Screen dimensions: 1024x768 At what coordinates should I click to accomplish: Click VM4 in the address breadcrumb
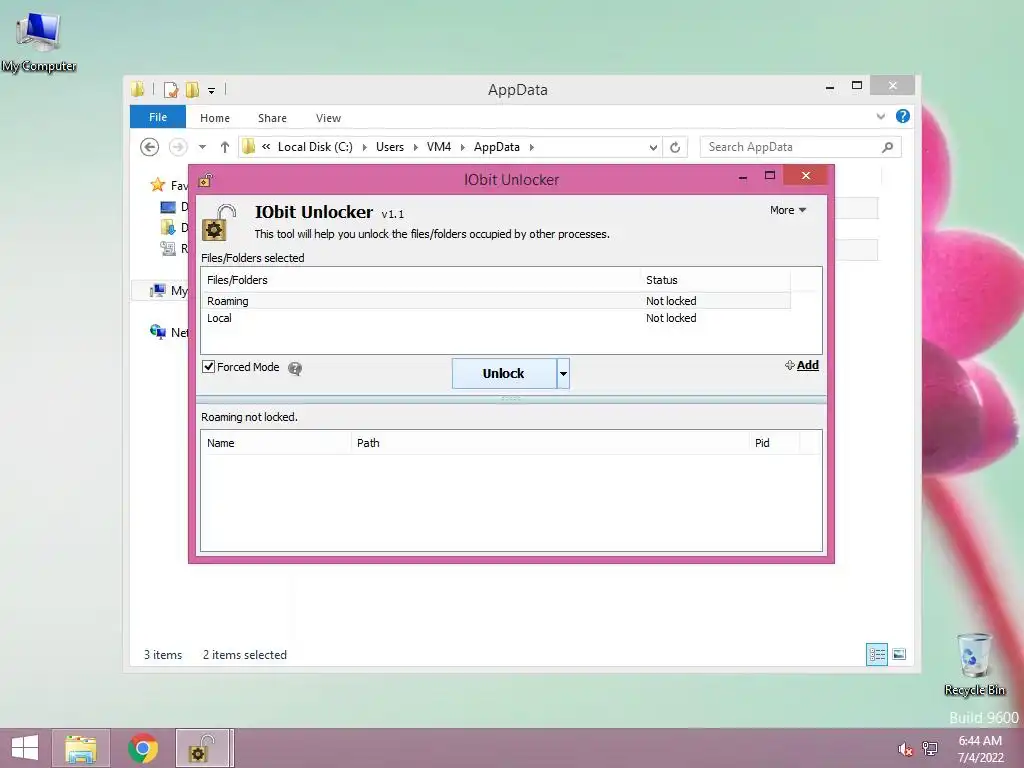439,147
